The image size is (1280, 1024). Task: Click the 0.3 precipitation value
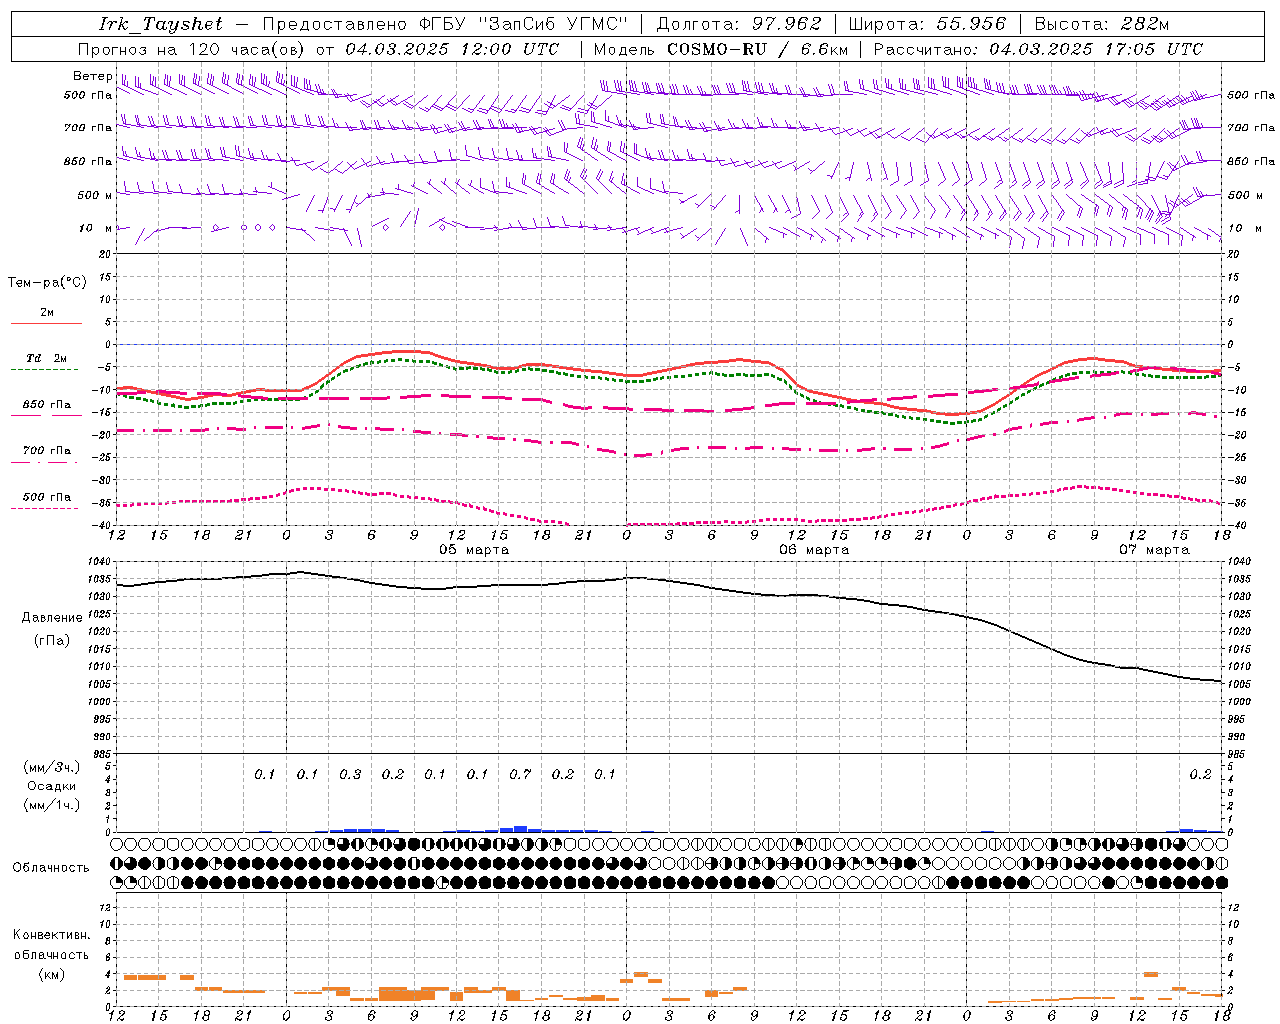click(x=350, y=775)
